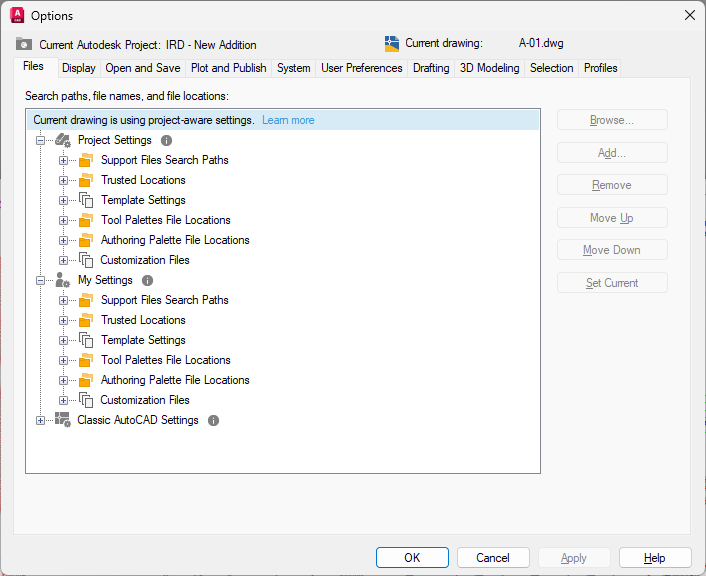Click Template Settings icon under My Settings

pyautogui.click(x=86, y=340)
